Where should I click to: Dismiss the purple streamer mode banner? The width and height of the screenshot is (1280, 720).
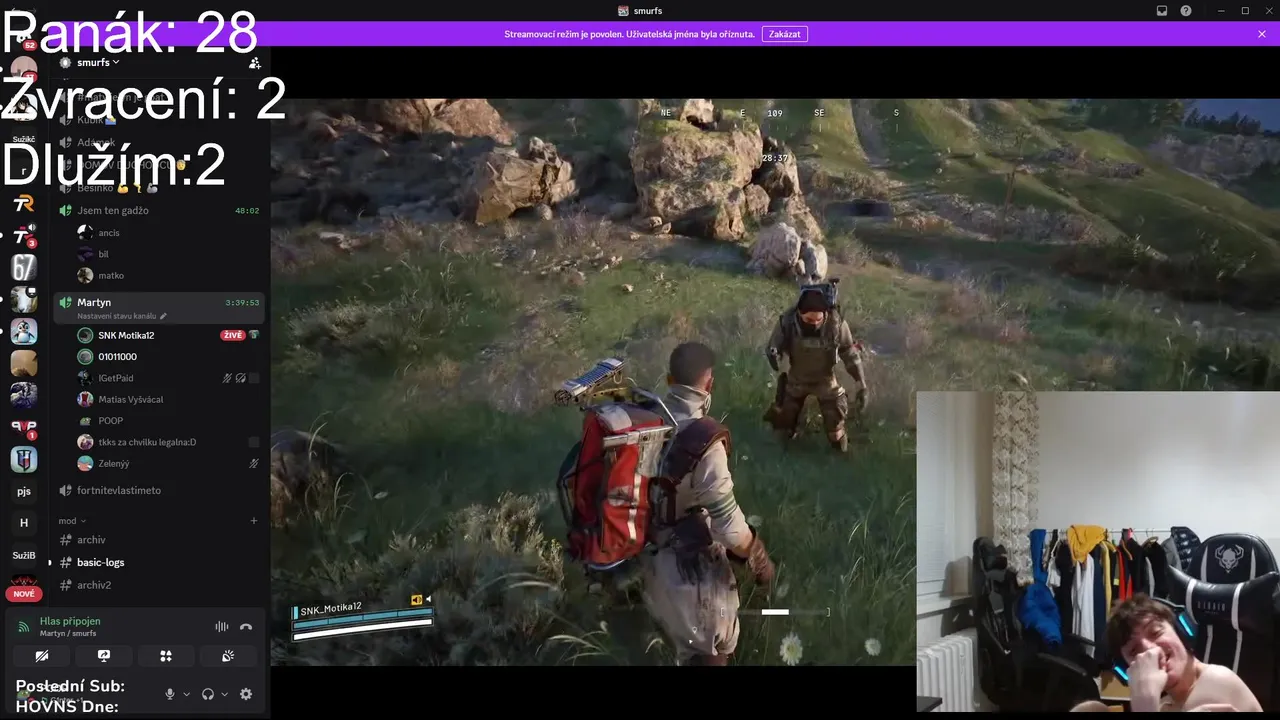pos(1262,34)
